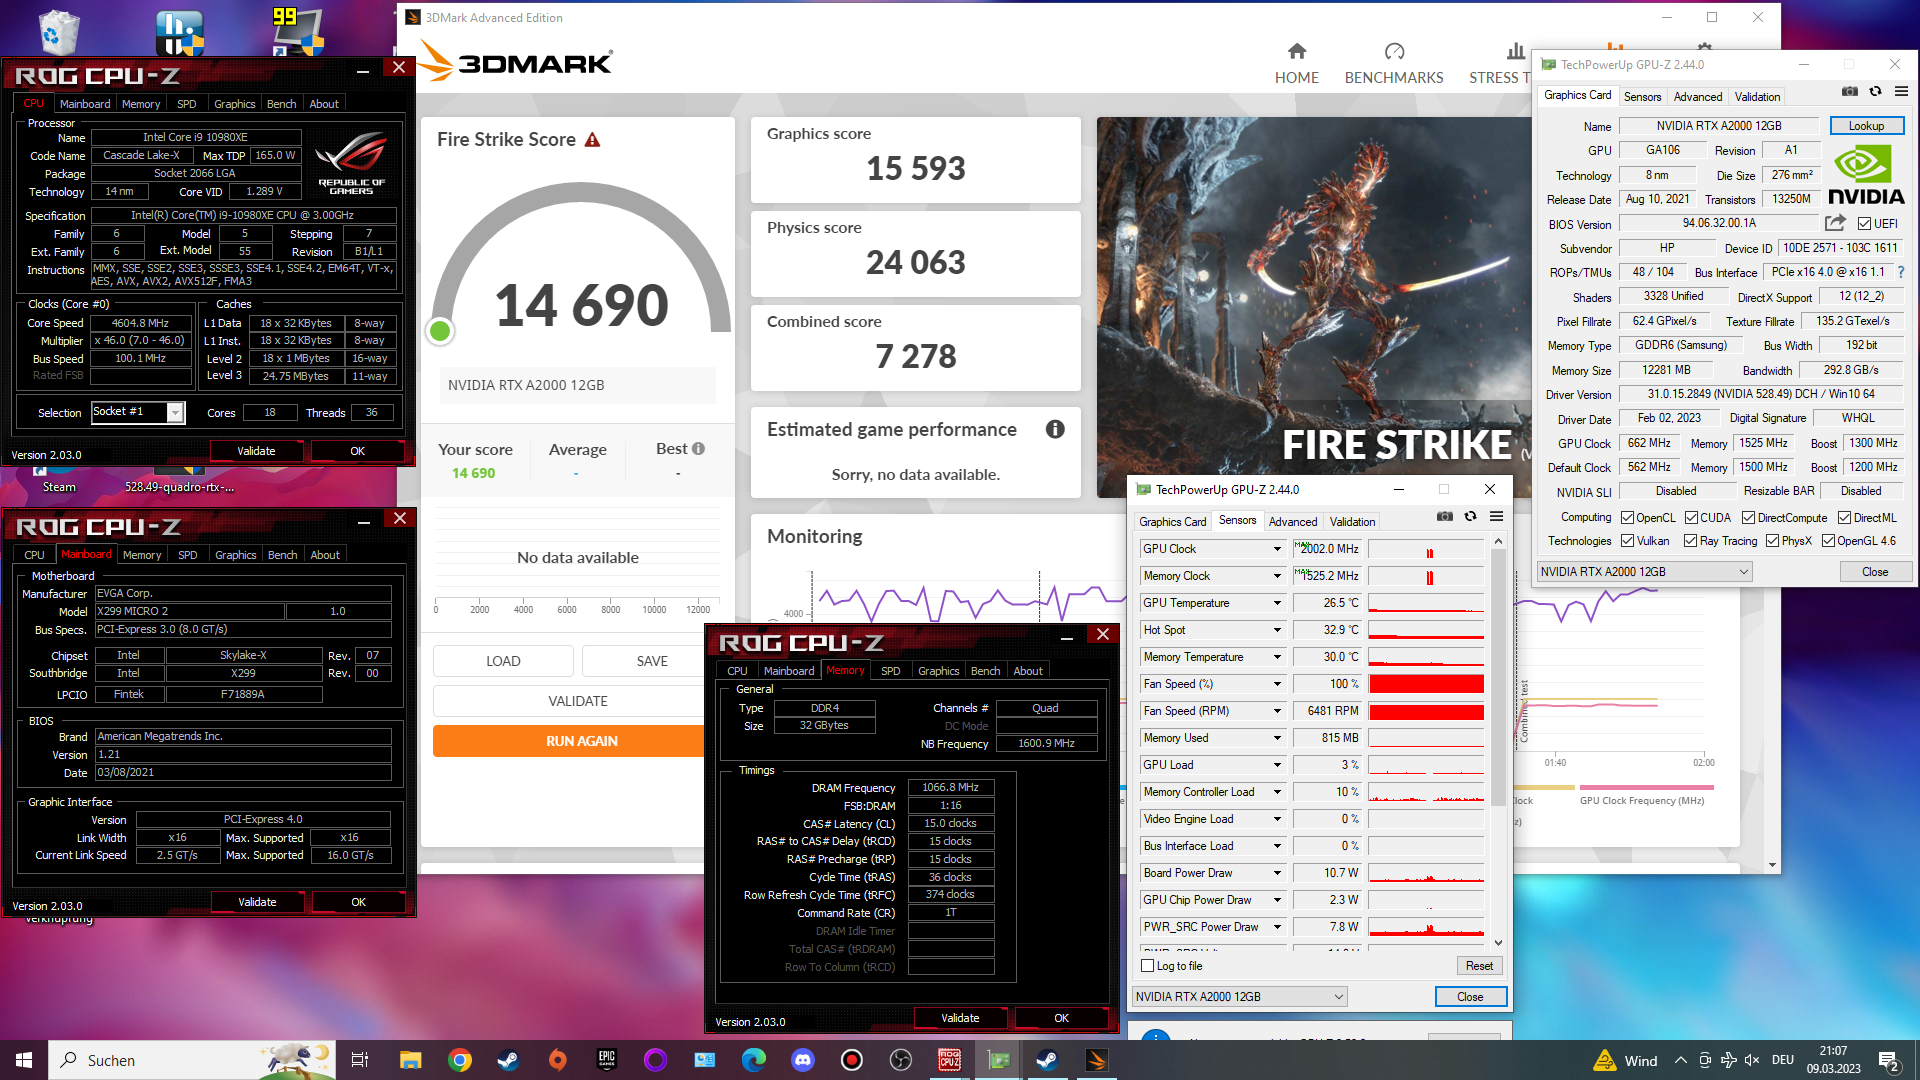Take a screenshot in GPU-Z Sensors window
Screen dimensions: 1920x1080
pos(1445,517)
